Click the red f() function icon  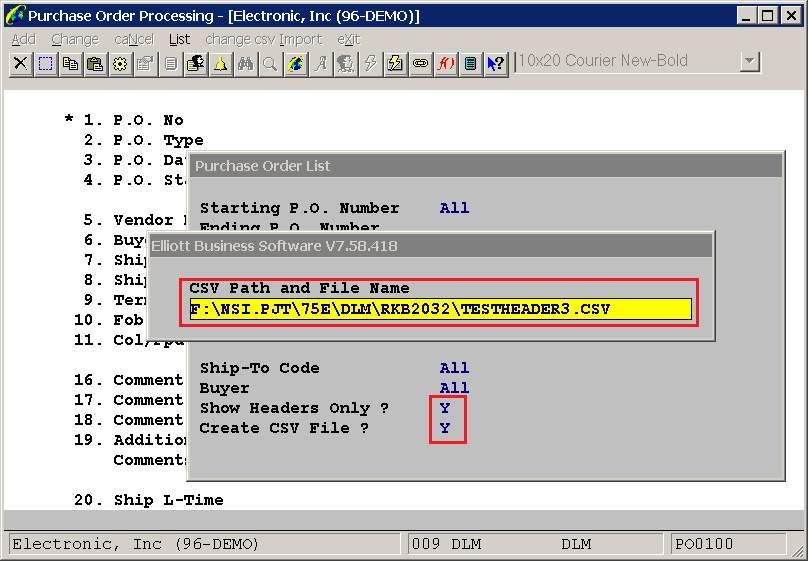click(445, 63)
